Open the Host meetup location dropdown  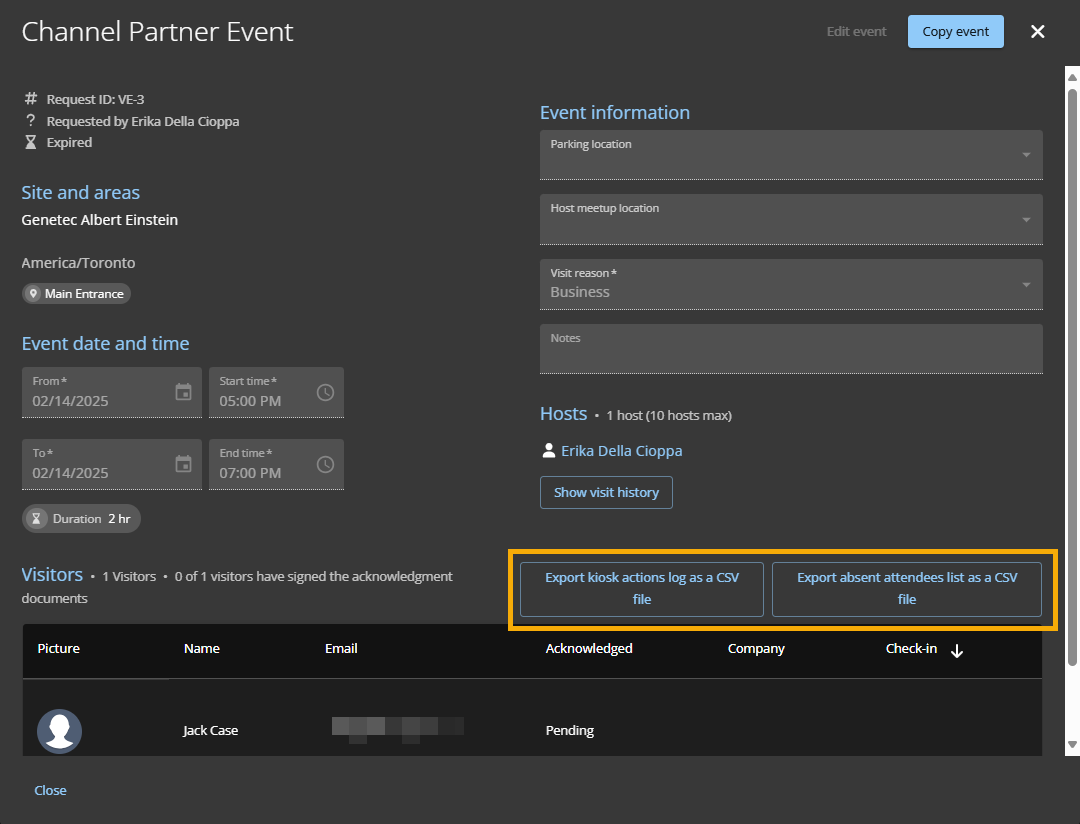point(1026,220)
